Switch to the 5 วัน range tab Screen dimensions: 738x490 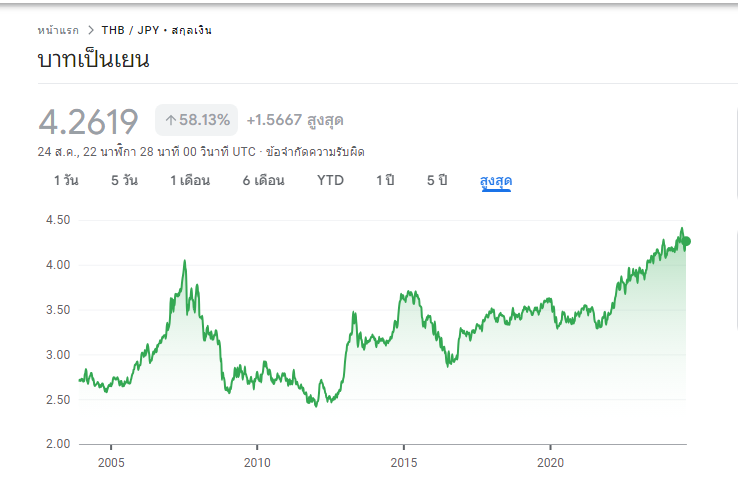[x=124, y=181]
